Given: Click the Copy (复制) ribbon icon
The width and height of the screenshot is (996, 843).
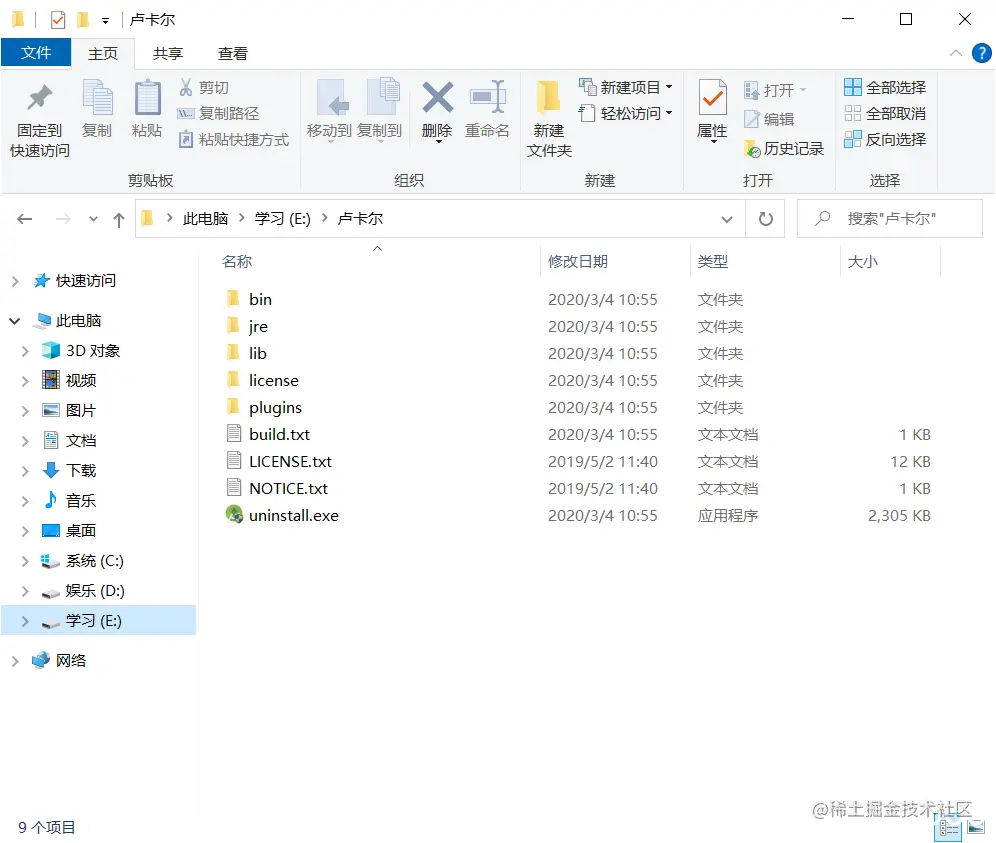Looking at the screenshot, I should tap(97, 98).
